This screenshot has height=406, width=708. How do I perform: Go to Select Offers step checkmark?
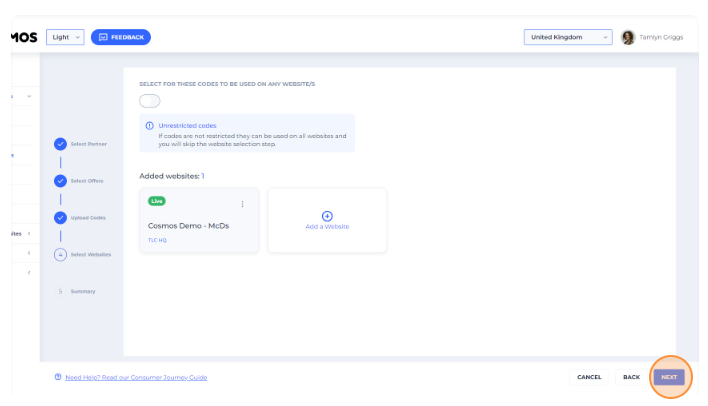click(60, 181)
